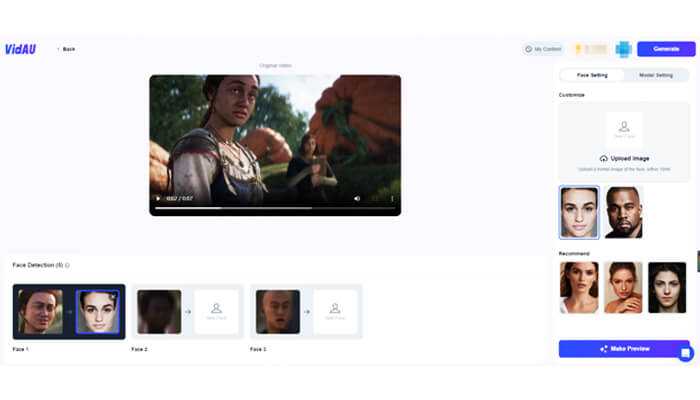Click the VidAU logo
This screenshot has height=400, width=700.
click(20, 48)
